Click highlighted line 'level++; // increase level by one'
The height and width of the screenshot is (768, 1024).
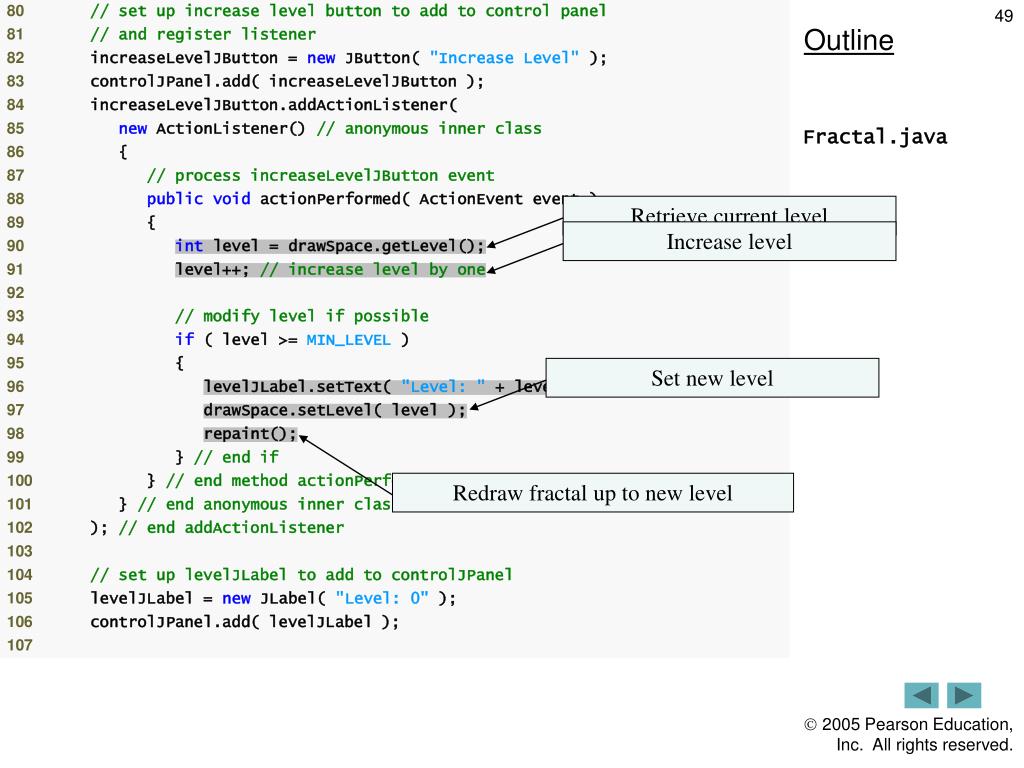[x=330, y=270]
